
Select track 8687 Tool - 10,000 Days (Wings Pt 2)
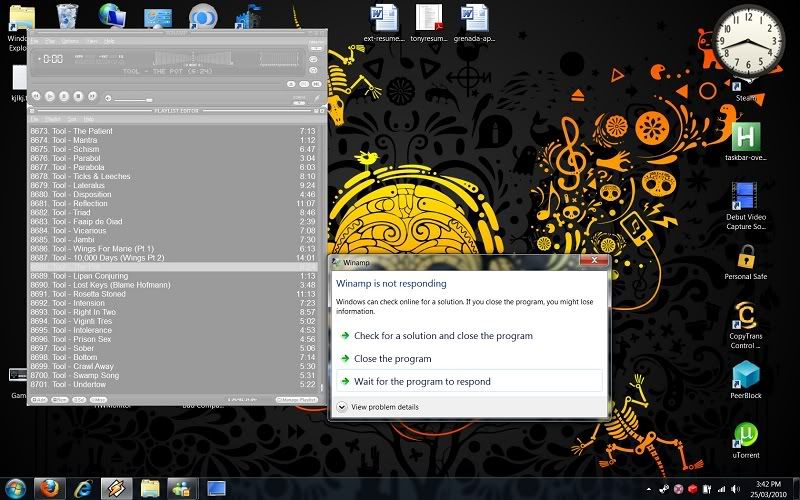point(173,258)
